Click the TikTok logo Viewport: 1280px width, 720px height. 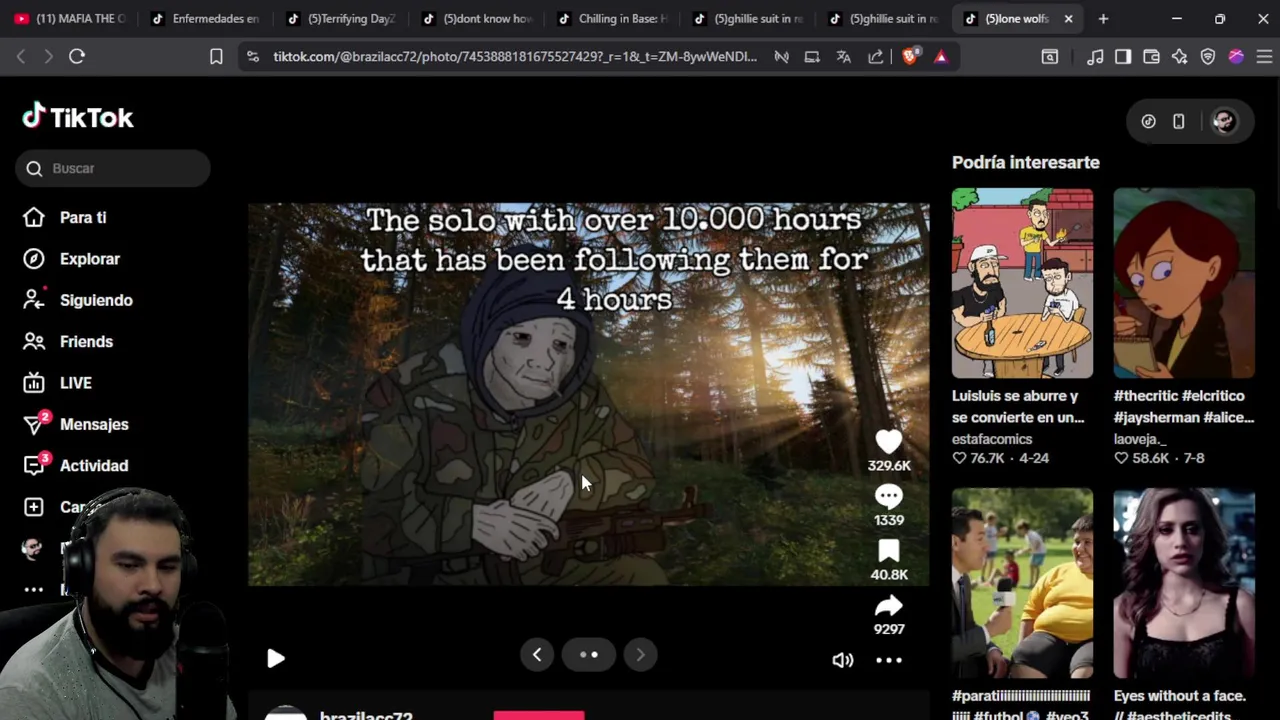pos(78,117)
